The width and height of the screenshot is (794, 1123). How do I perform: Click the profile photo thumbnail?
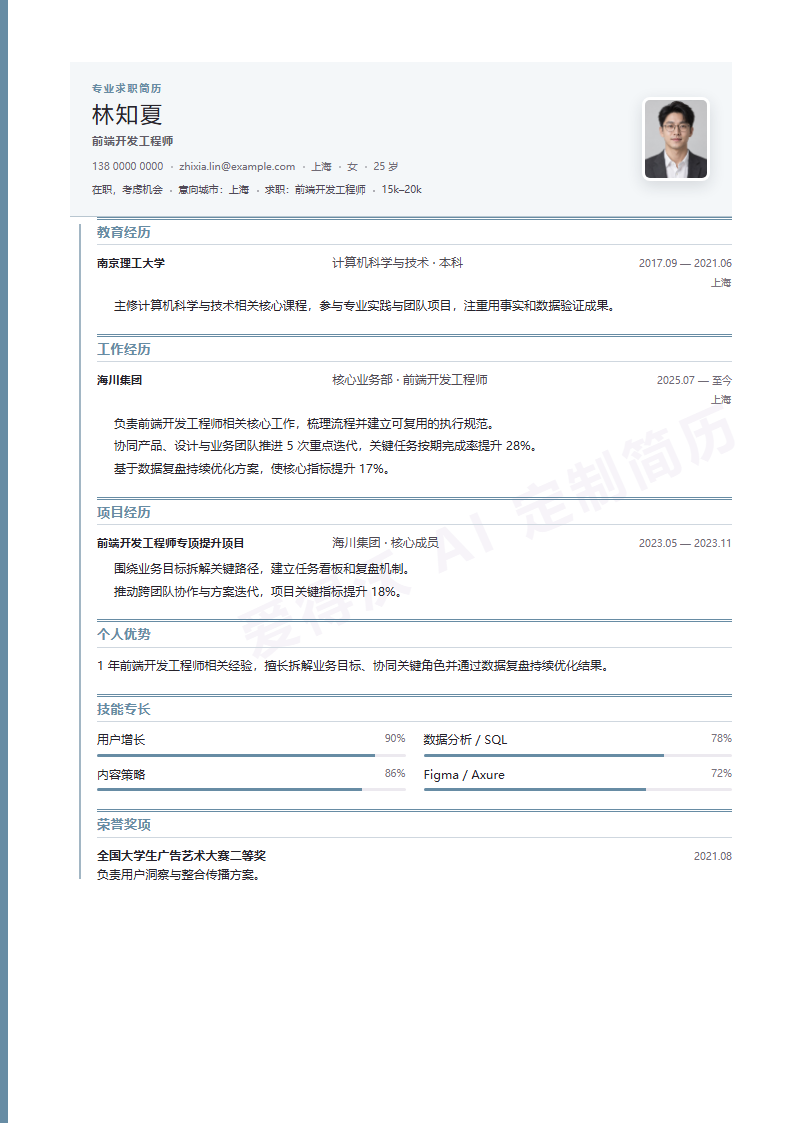(676, 139)
